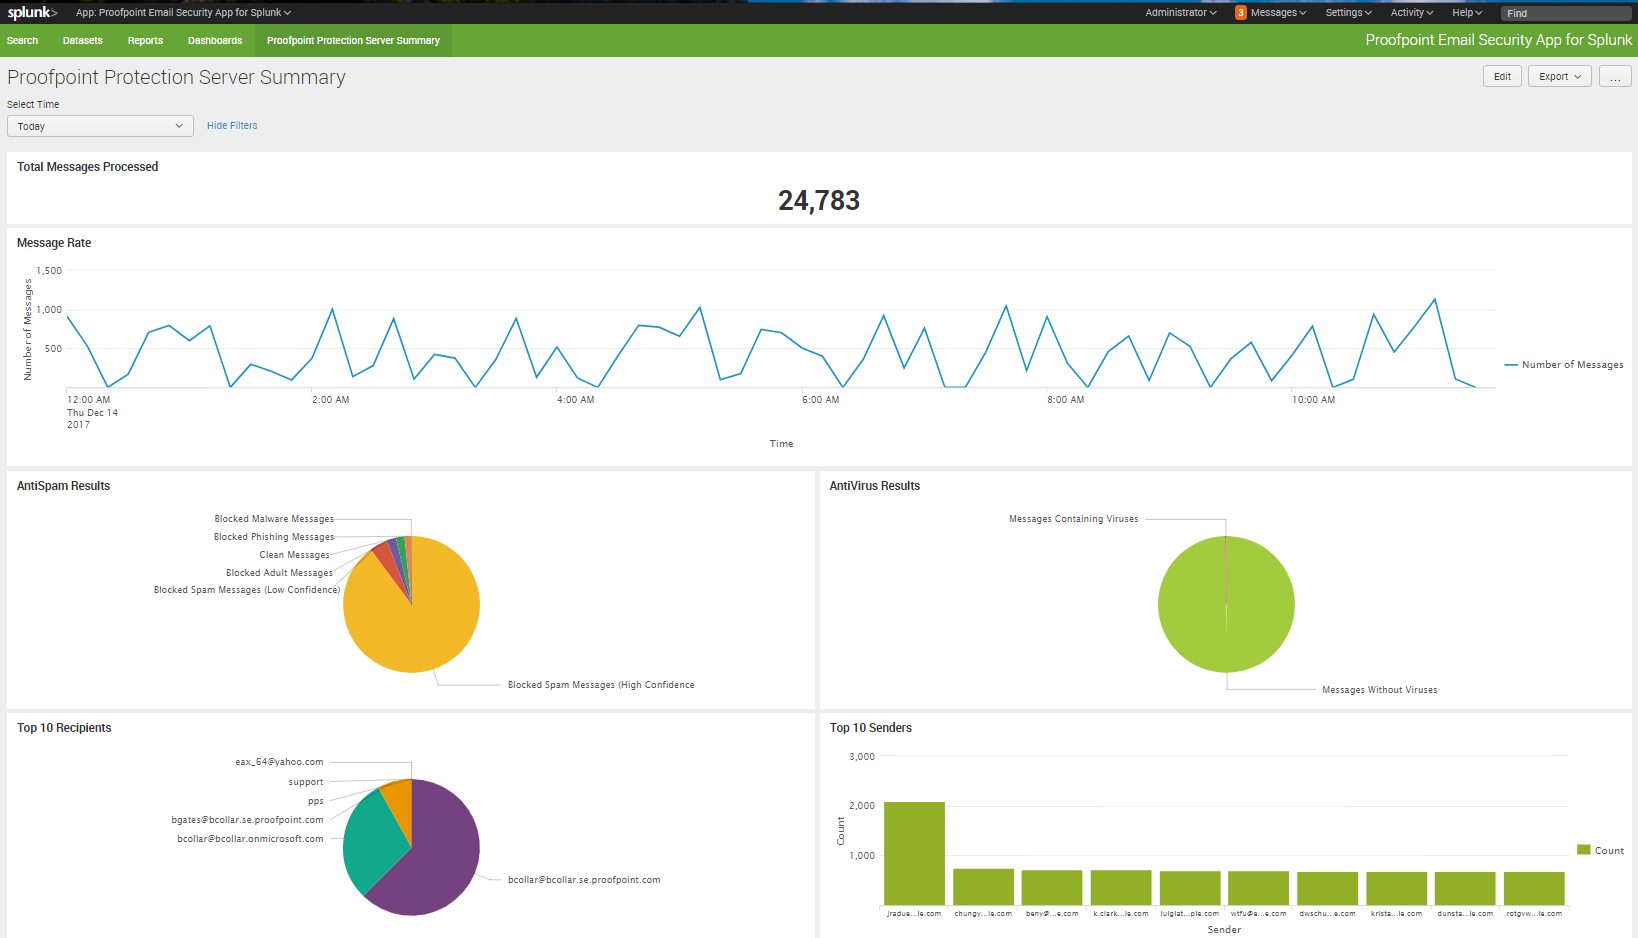Viewport: 1638px width, 938px height.
Task: Click the 'AntiVirus Results' panel title
Action: pyautogui.click(x=874, y=486)
